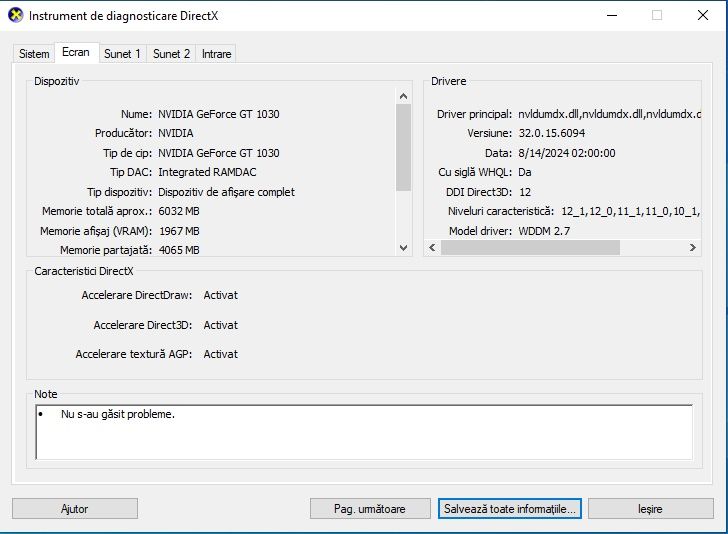The height and width of the screenshot is (534, 728).
Task: Click the Dispozitiv scroll up arrow
Action: coord(403,96)
